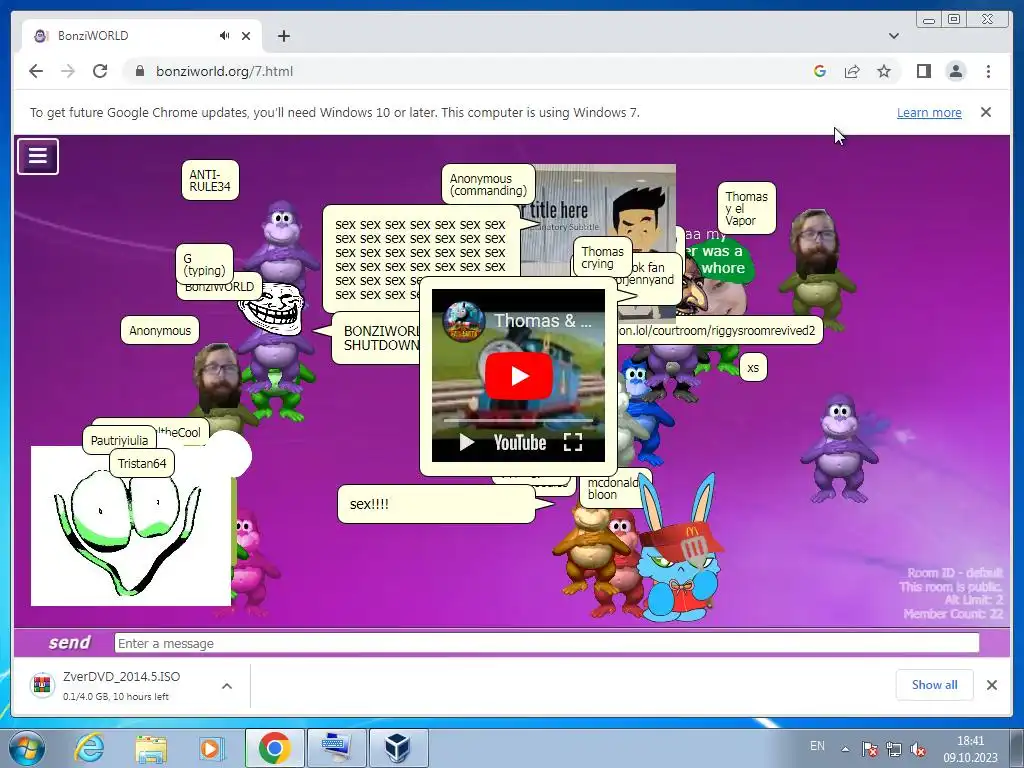The image size is (1024, 768).
Task: Click the ANTI-RULE34 name tag
Action: tap(210, 180)
